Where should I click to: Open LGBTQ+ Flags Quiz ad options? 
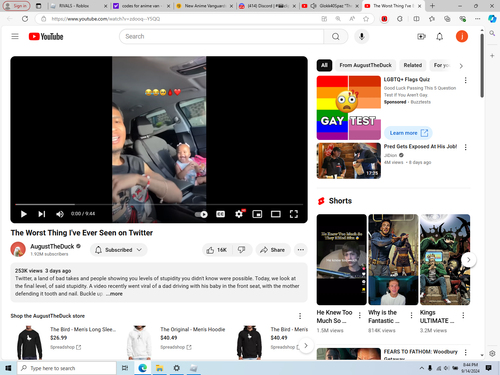coord(466,80)
